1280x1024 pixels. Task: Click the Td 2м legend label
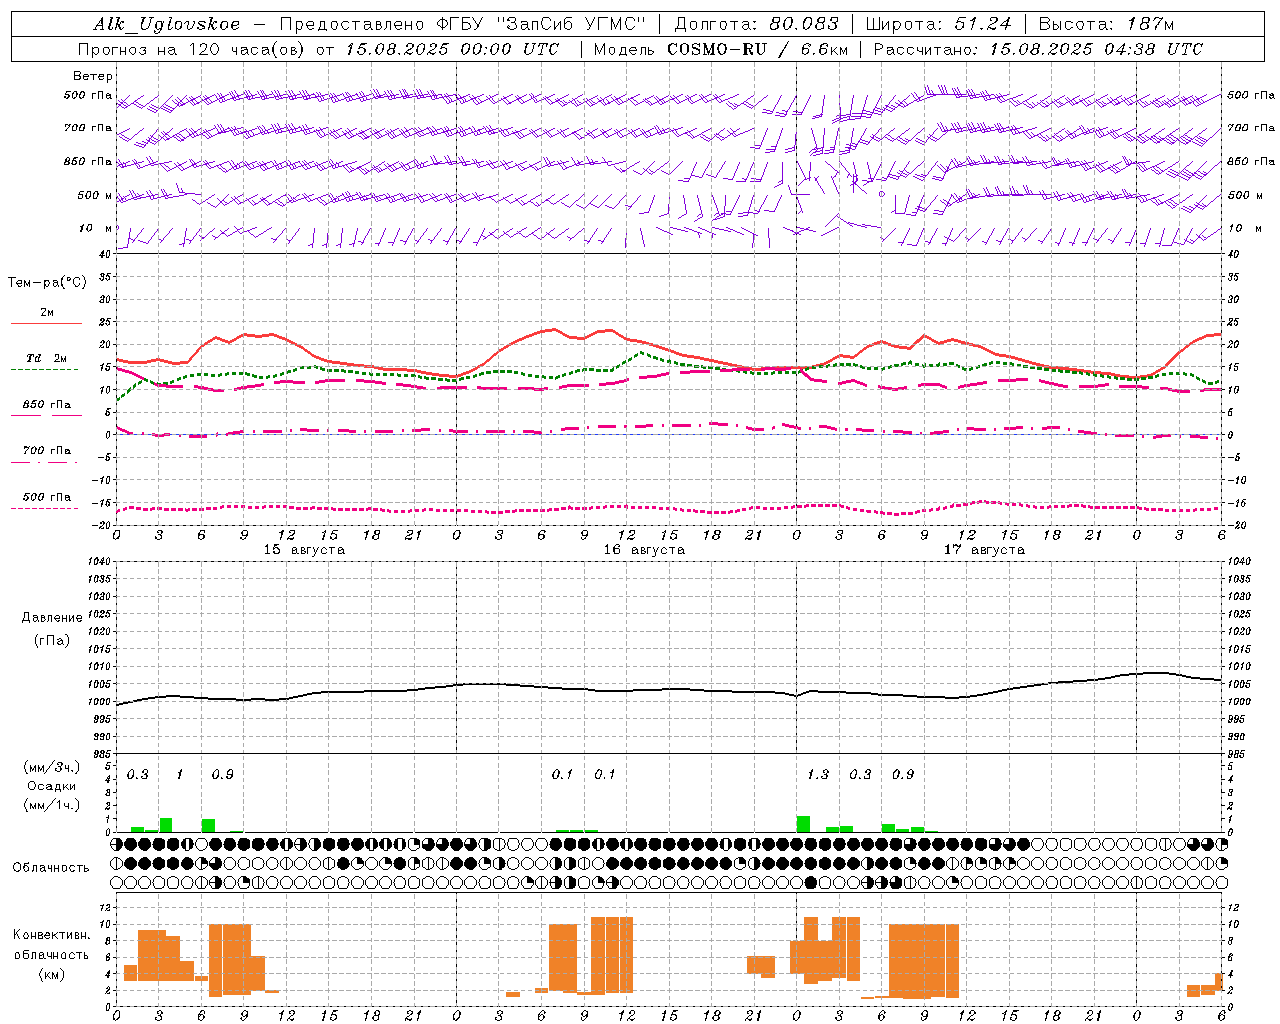pos(47,358)
